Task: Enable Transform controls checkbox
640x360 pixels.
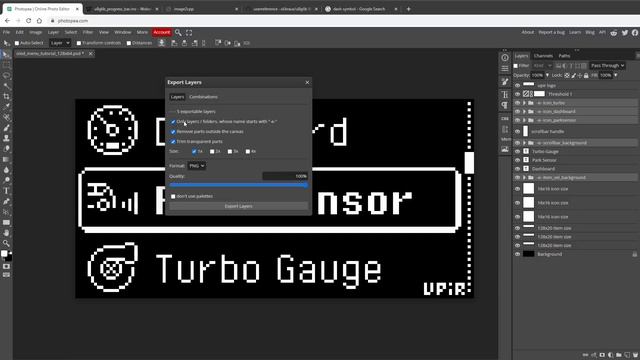Action: [x=79, y=43]
